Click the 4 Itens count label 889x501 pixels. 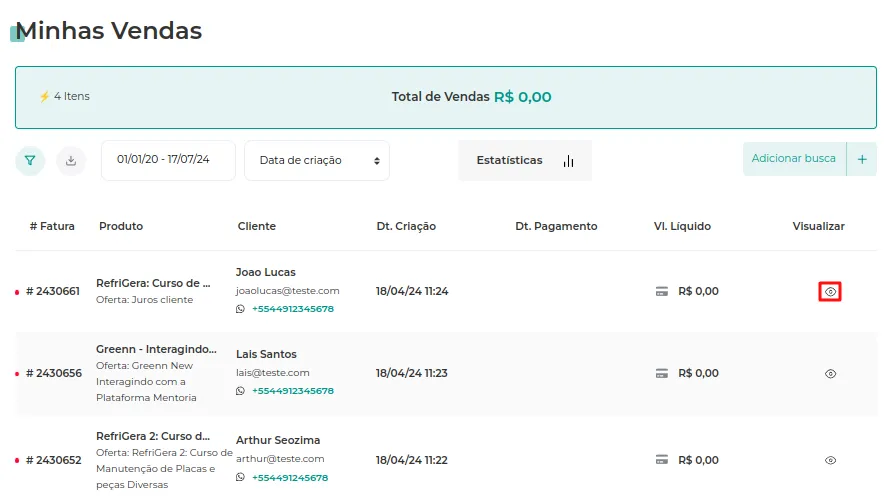[x=71, y=96]
